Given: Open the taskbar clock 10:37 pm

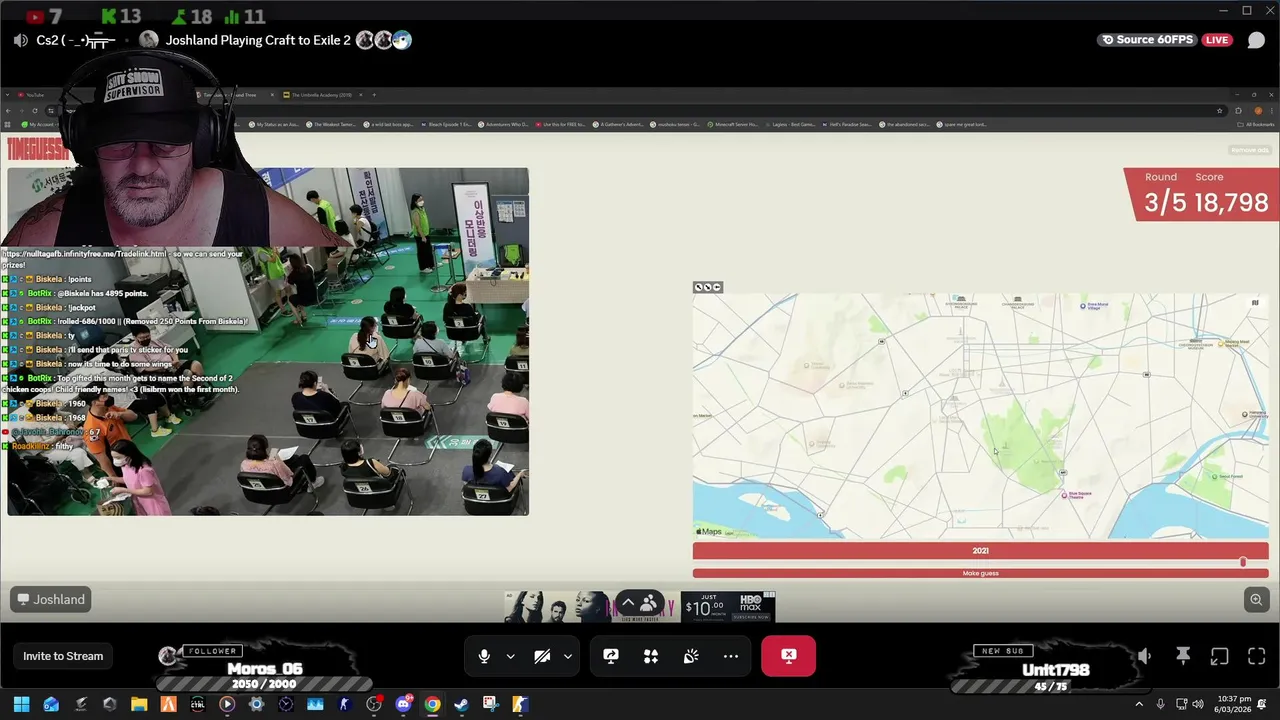Looking at the screenshot, I should coord(1234,704).
